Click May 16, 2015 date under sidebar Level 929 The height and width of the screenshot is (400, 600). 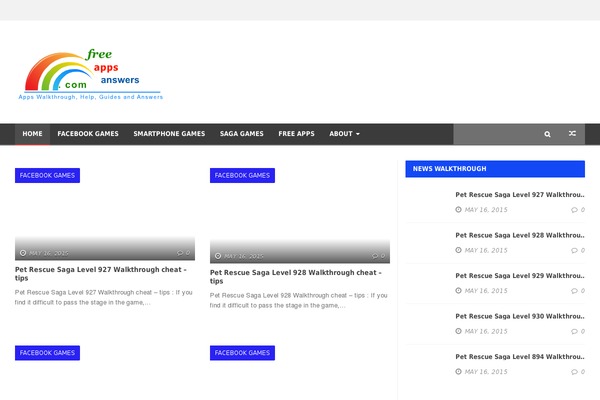486,291
